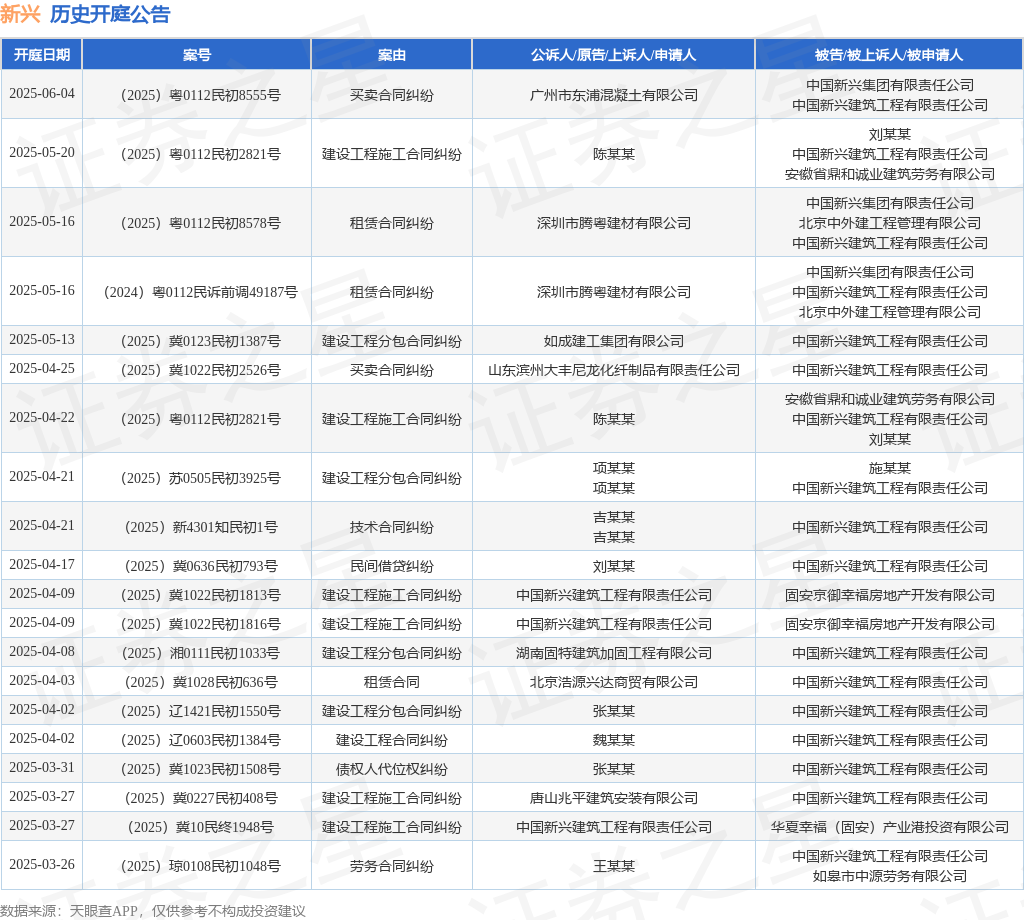Select case number (2025)湘0111民初1033号
The height and width of the screenshot is (920, 1024).
coord(200,653)
